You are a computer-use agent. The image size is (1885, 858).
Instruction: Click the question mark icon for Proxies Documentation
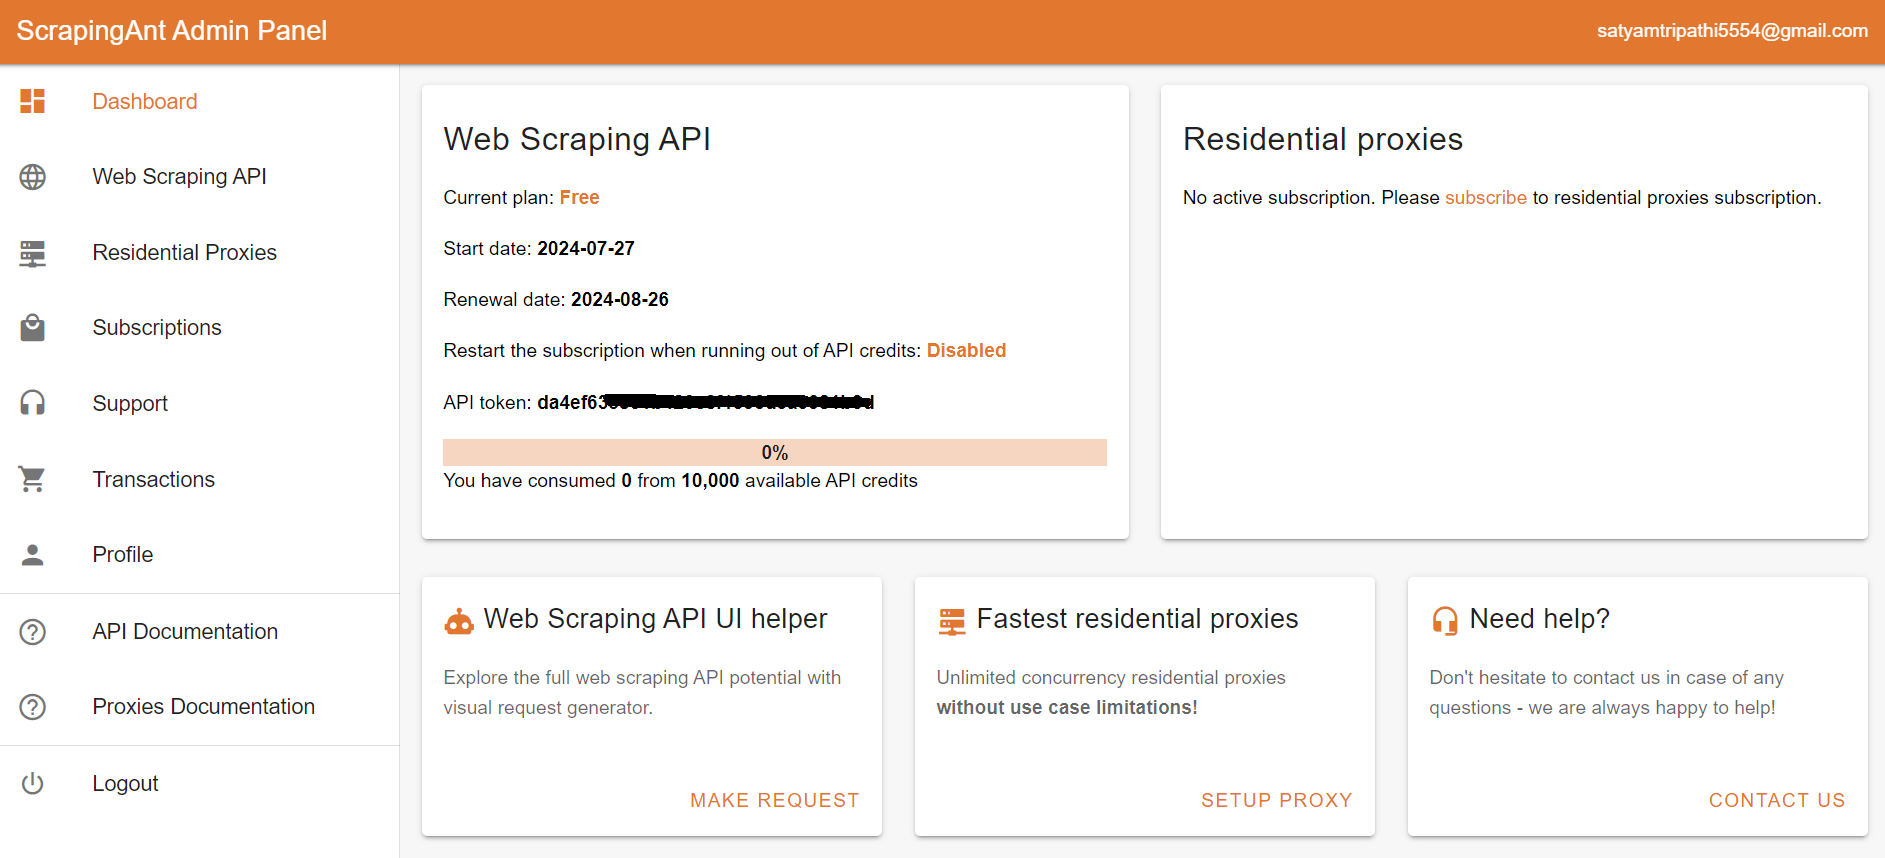(x=32, y=707)
